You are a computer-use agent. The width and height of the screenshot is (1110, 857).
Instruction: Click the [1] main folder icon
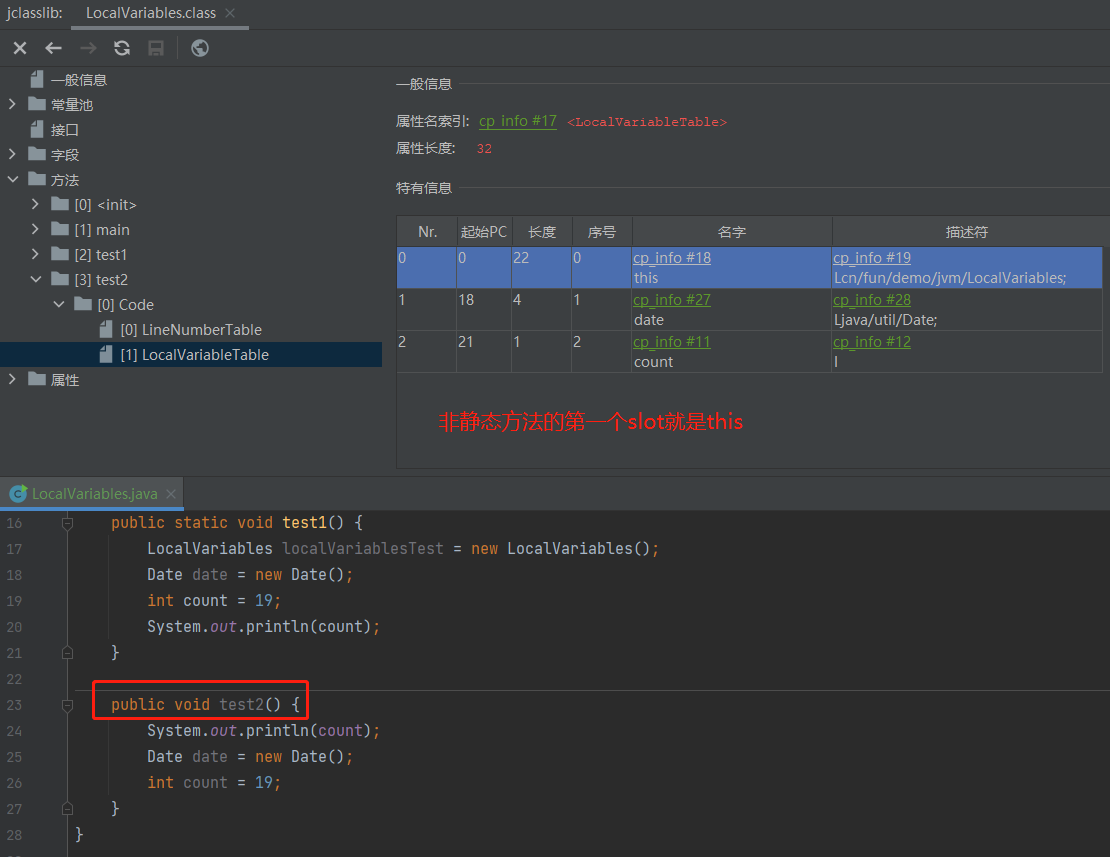[60, 229]
